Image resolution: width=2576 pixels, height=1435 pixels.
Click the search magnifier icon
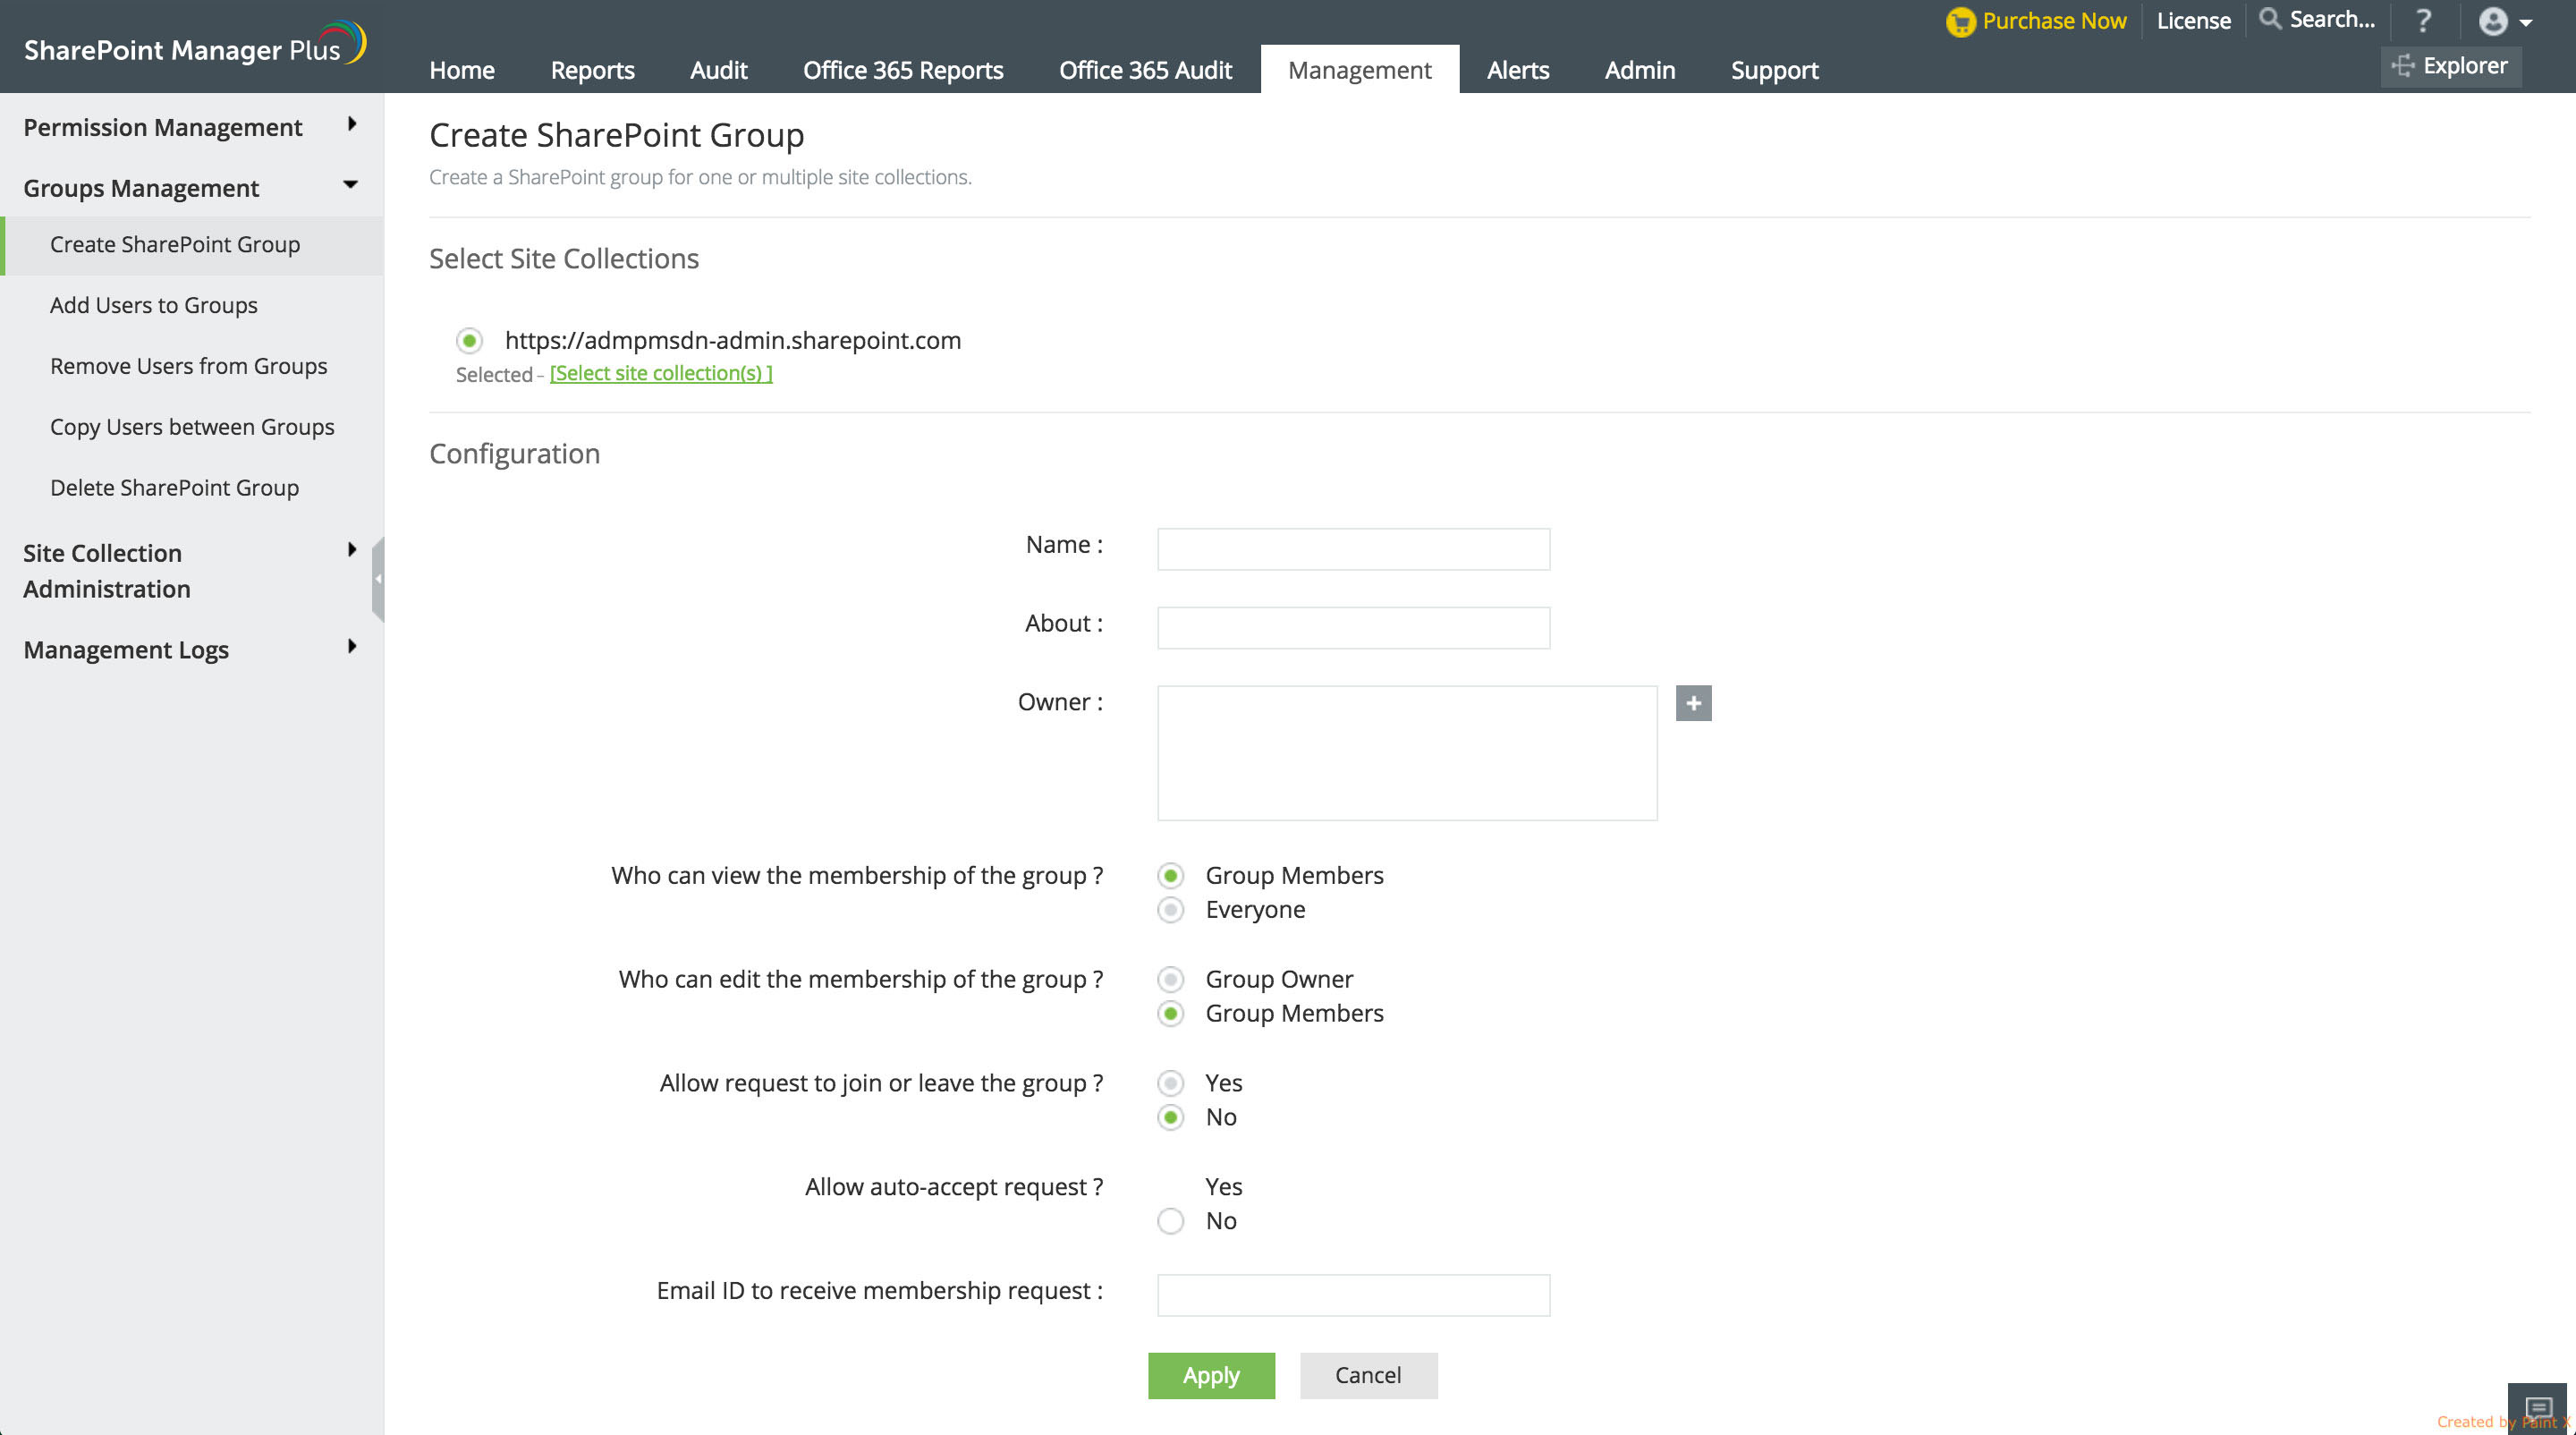[x=2270, y=19]
